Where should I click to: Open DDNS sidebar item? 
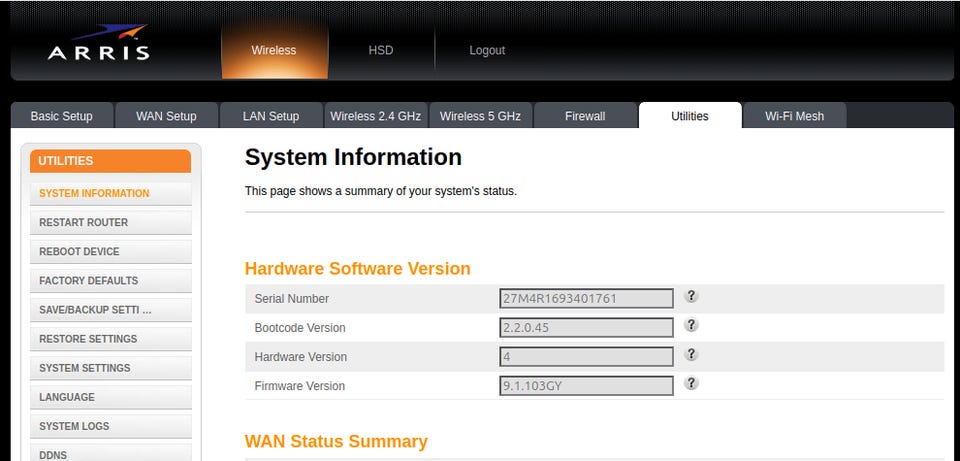pos(111,453)
